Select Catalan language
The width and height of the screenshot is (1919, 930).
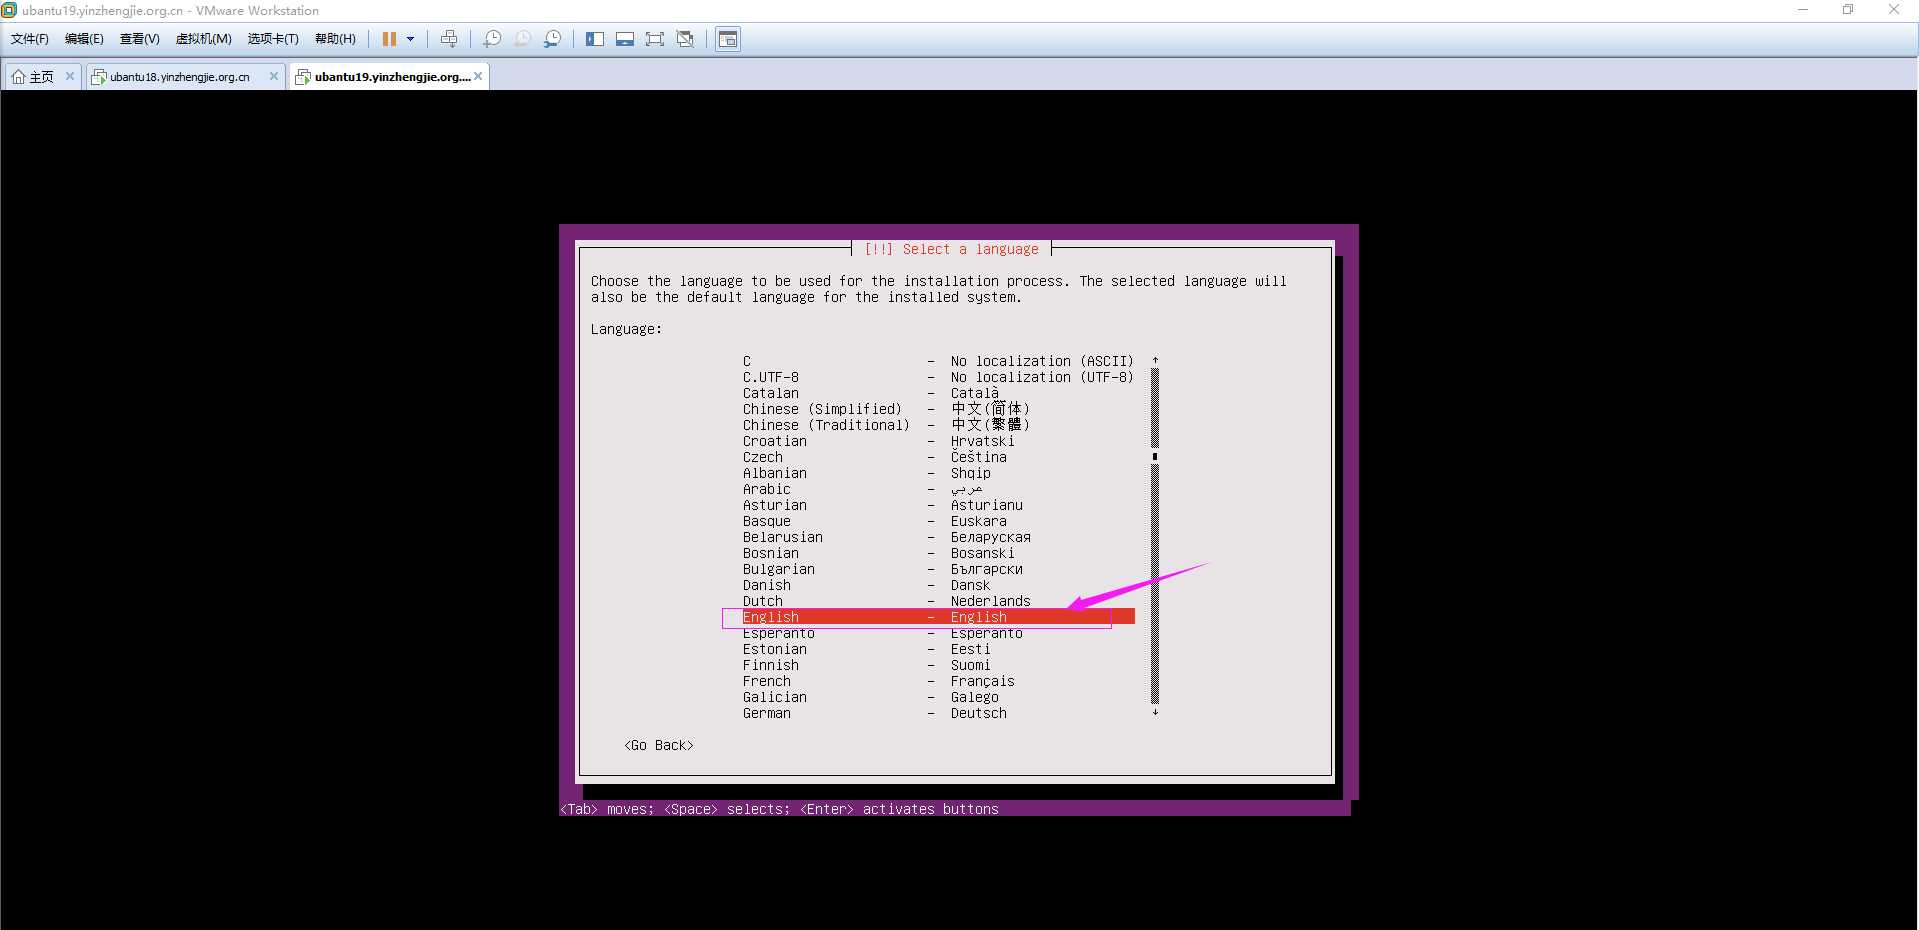[x=938, y=393]
